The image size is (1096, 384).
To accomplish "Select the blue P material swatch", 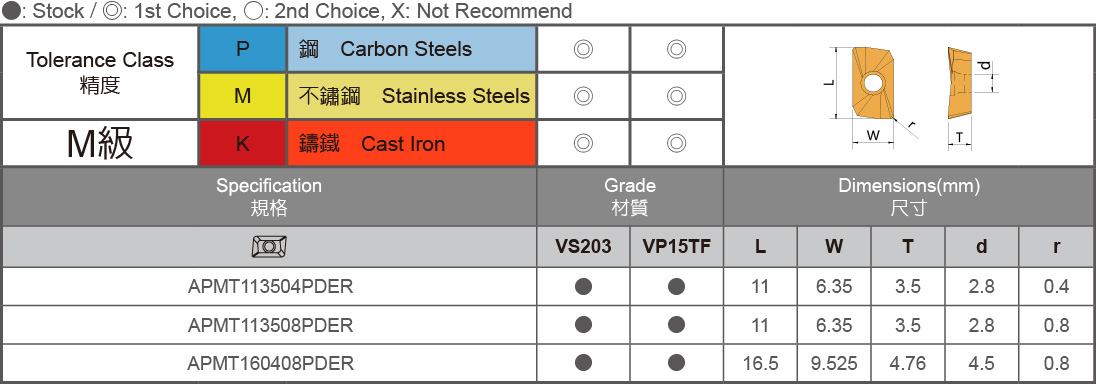I will point(243,49).
